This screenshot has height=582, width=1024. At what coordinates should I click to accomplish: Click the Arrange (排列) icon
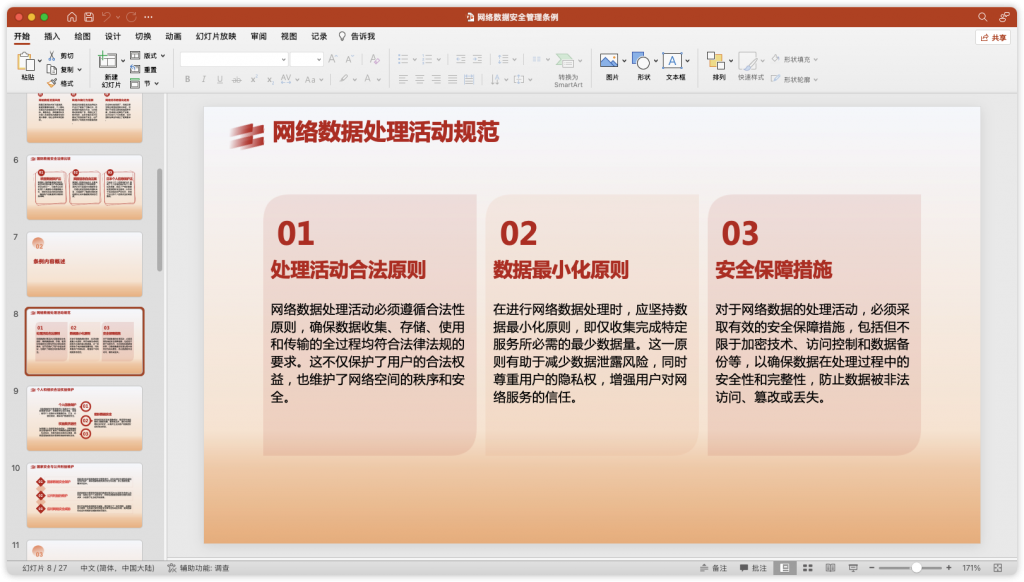click(x=716, y=61)
